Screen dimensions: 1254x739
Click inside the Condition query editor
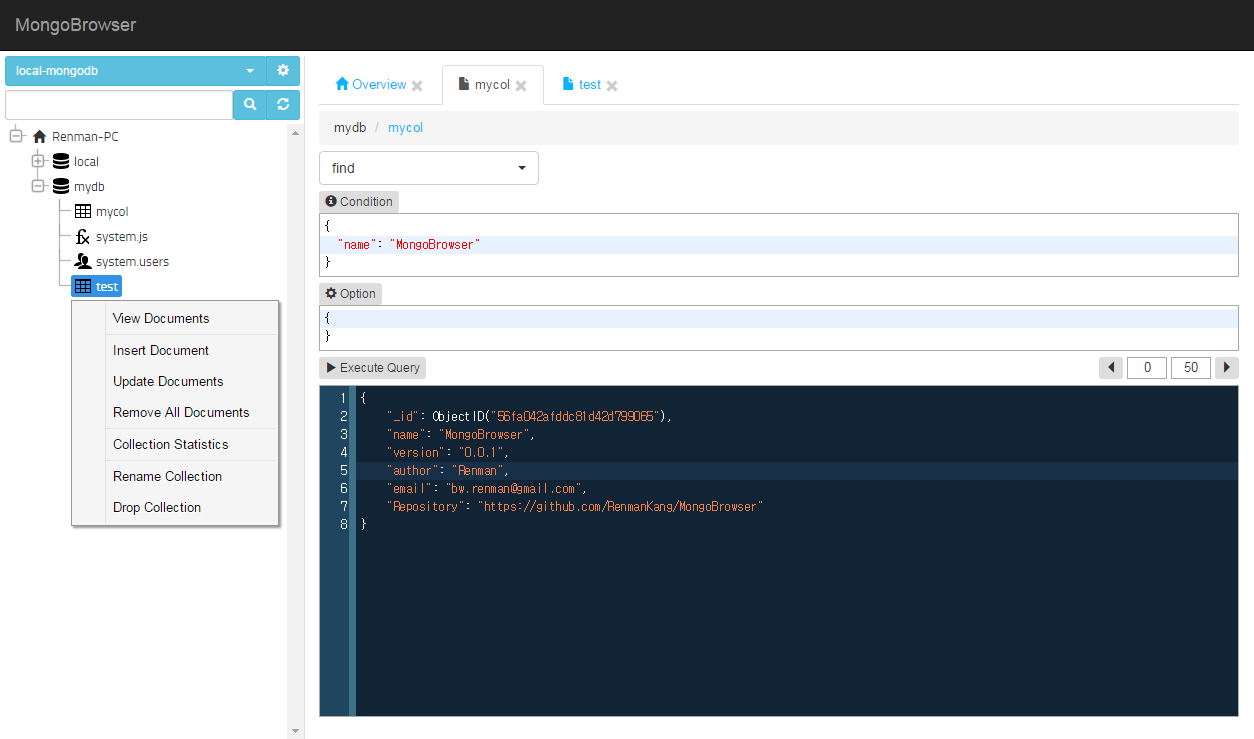(x=779, y=245)
